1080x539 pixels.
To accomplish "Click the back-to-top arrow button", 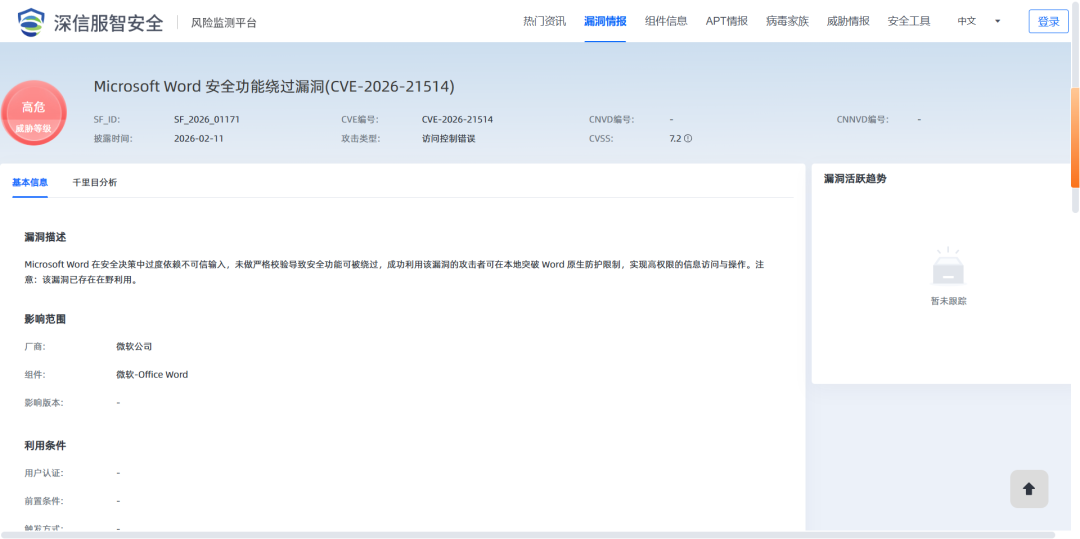I will click(1029, 489).
